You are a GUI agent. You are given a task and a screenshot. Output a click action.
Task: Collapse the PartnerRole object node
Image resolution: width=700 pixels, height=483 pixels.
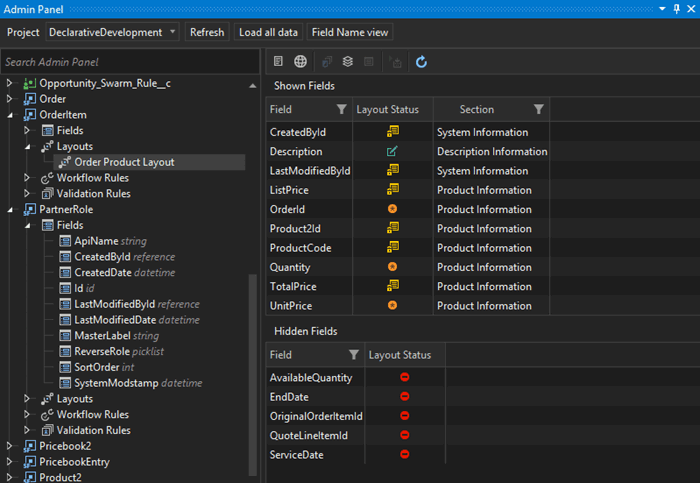coord(9,210)
